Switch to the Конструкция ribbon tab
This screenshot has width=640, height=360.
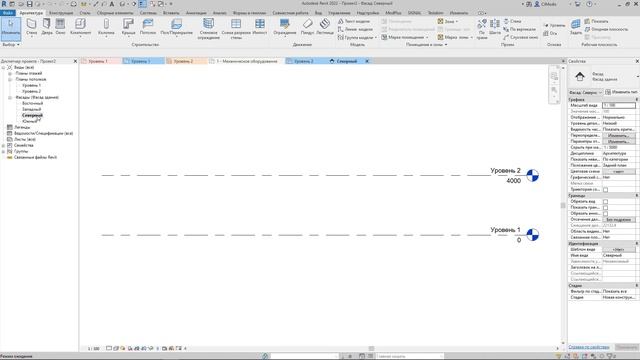point(61,13)
